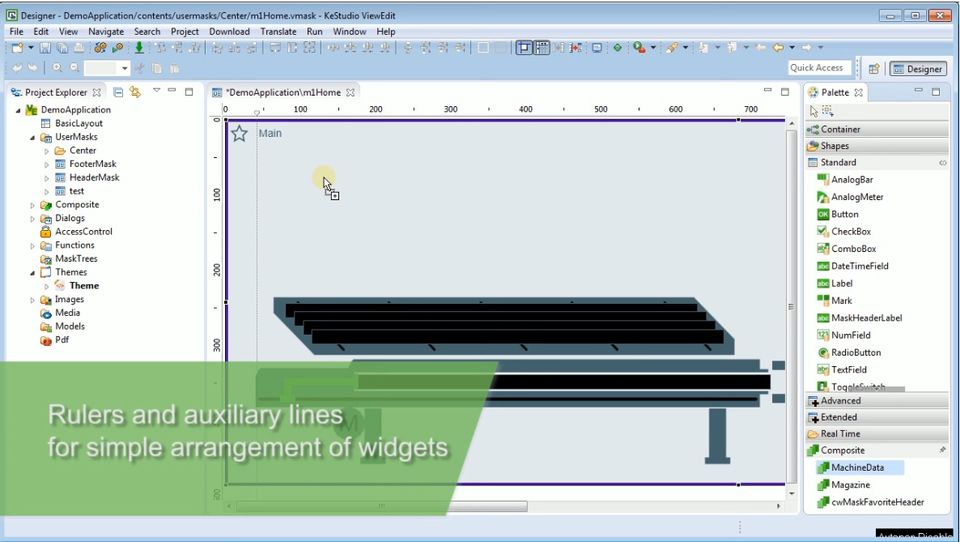Click the star icon on the Main canvas
The height and width of the screenshot is (542, 960).
[x=239, y=134]
